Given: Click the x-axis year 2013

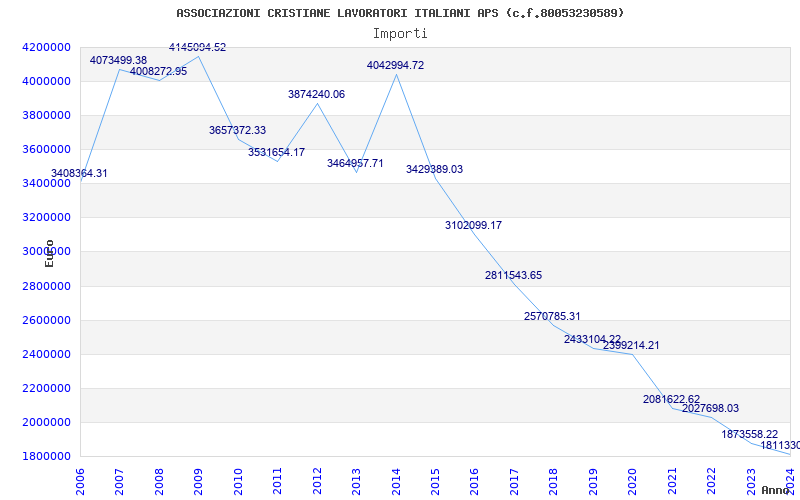Looking at the screenshot, I should tap(356, 482).
